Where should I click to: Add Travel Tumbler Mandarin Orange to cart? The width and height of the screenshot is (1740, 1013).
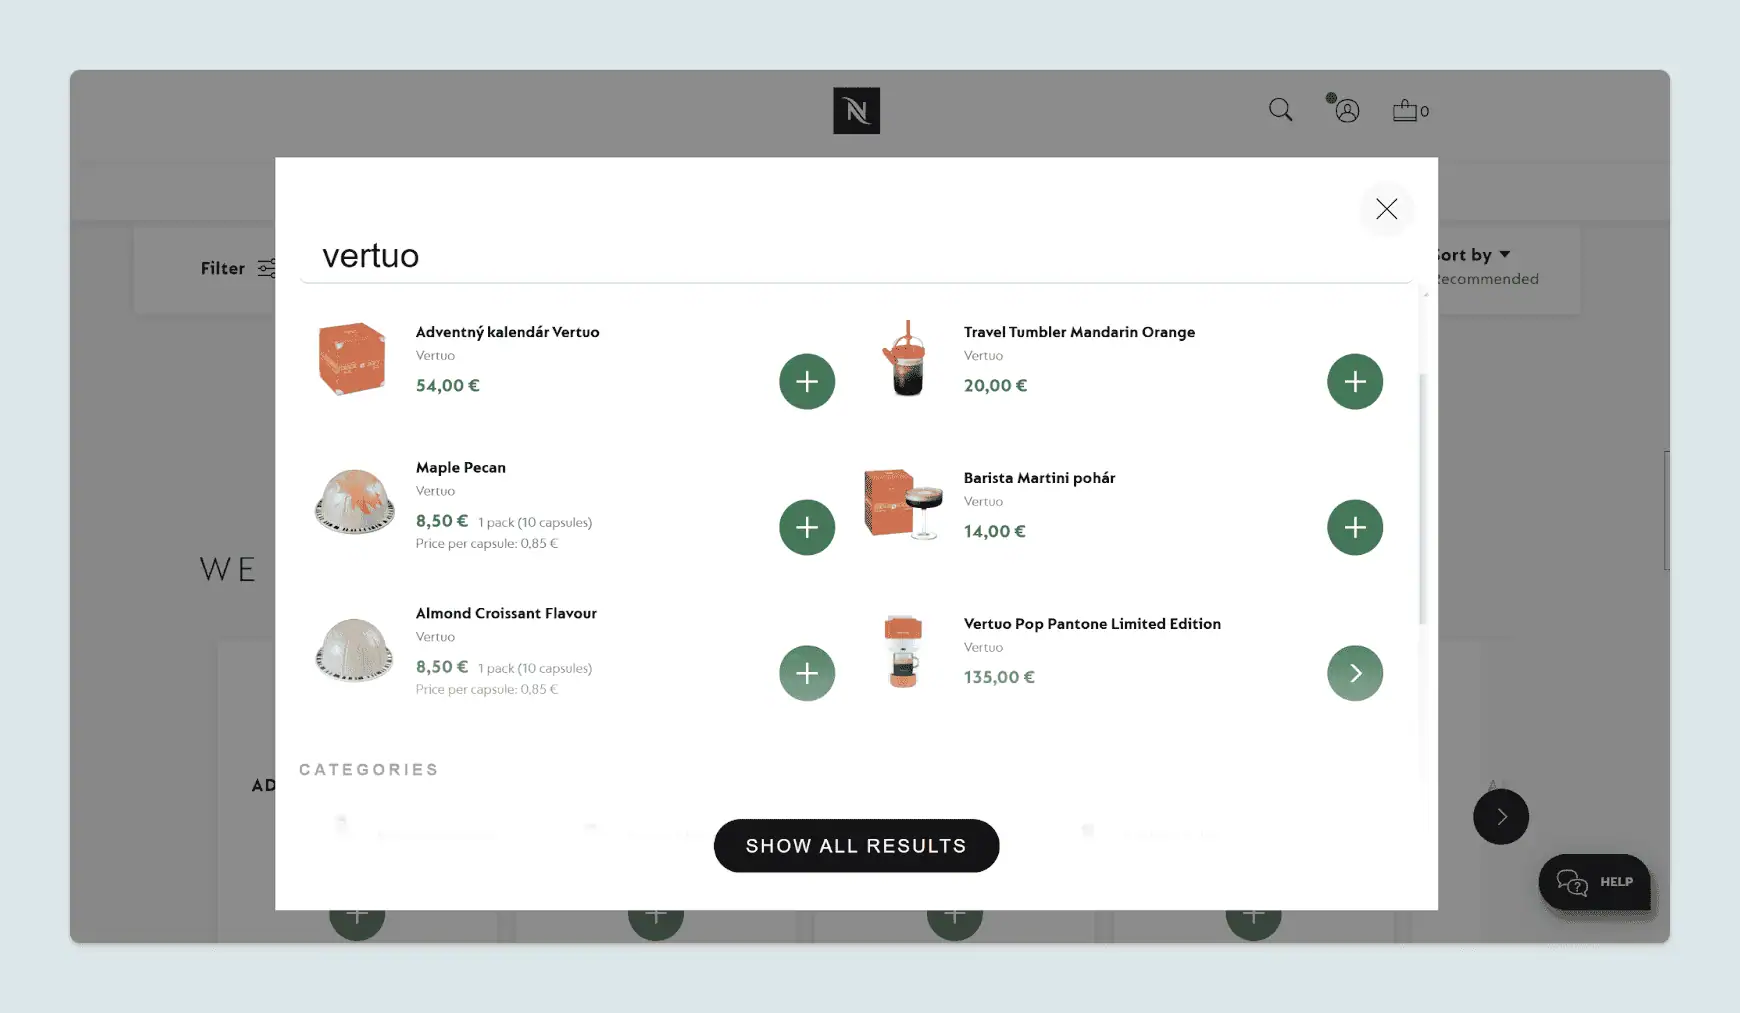(1355, 381)
